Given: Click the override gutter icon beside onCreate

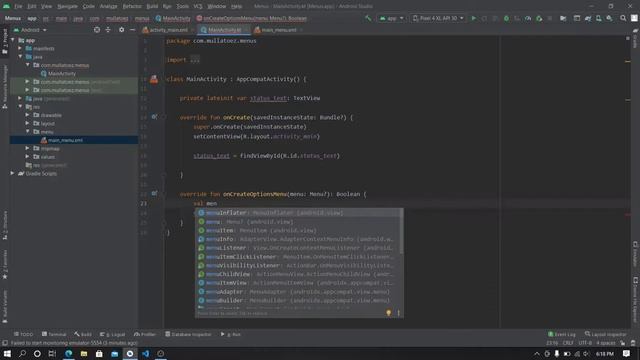Looking at the screenshot, I should point(154,117).
